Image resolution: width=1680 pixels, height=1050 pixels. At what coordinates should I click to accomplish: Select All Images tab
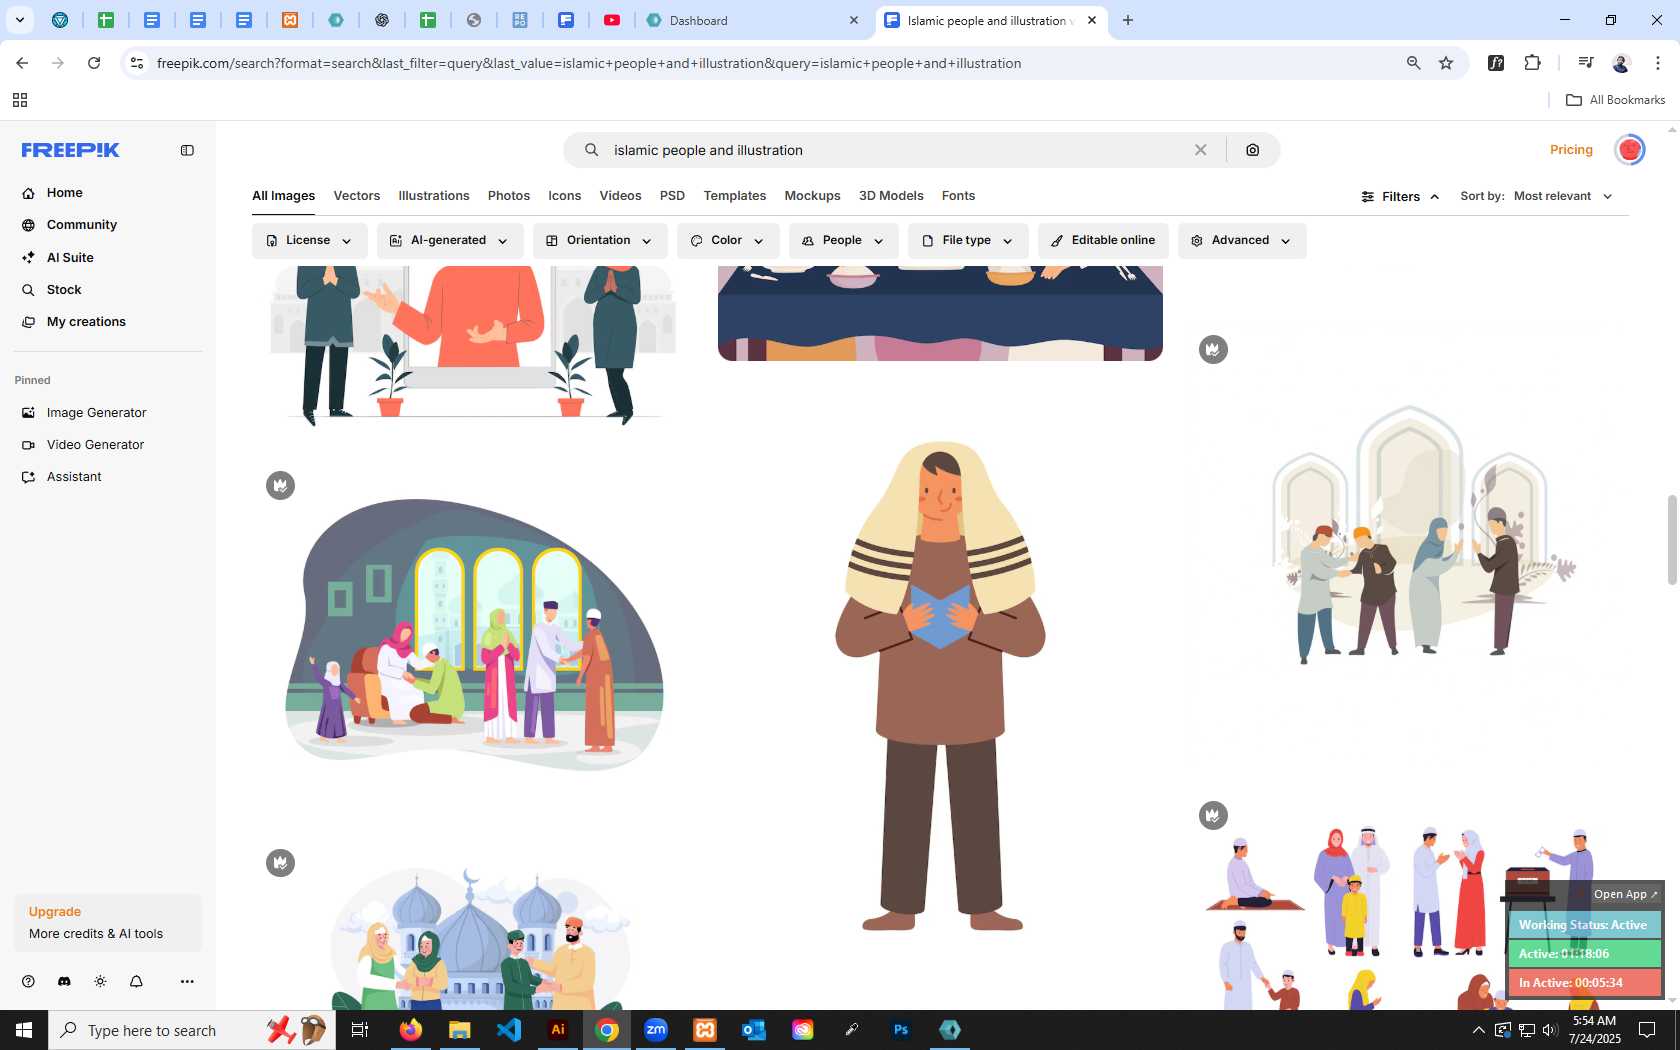coord(283,196)
